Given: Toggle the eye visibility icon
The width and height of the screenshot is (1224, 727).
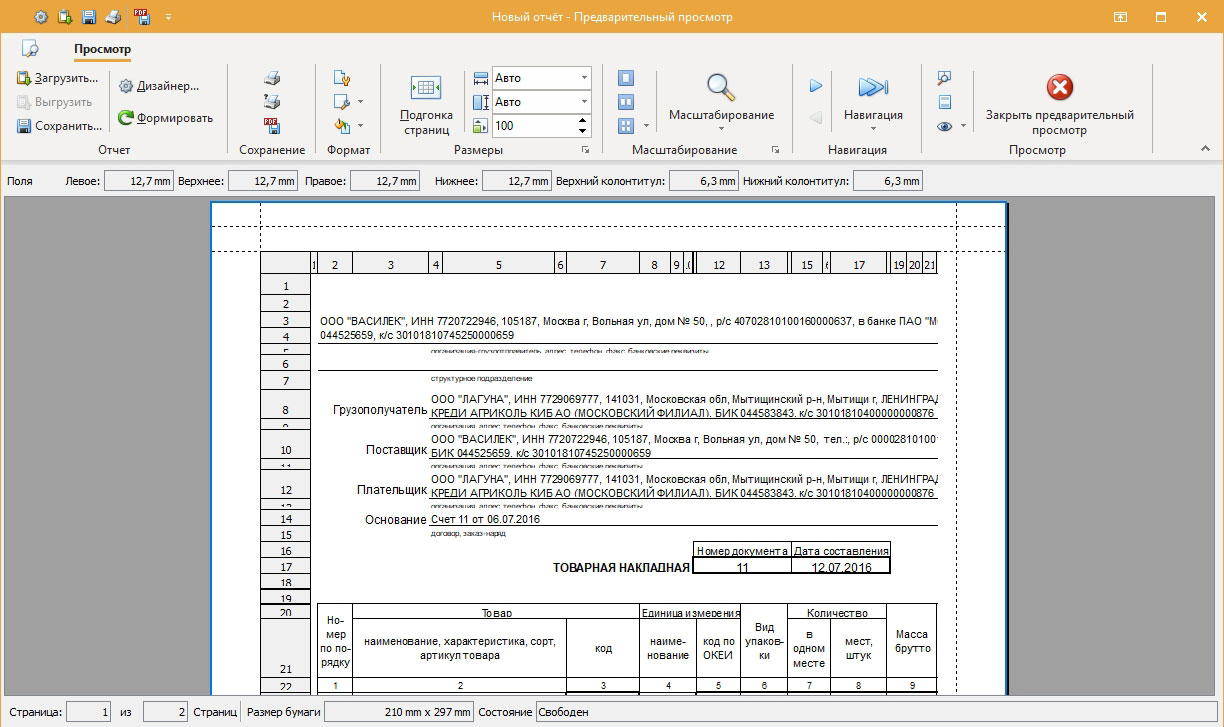Looking at the screenshot, I should [x=944, y=126].
